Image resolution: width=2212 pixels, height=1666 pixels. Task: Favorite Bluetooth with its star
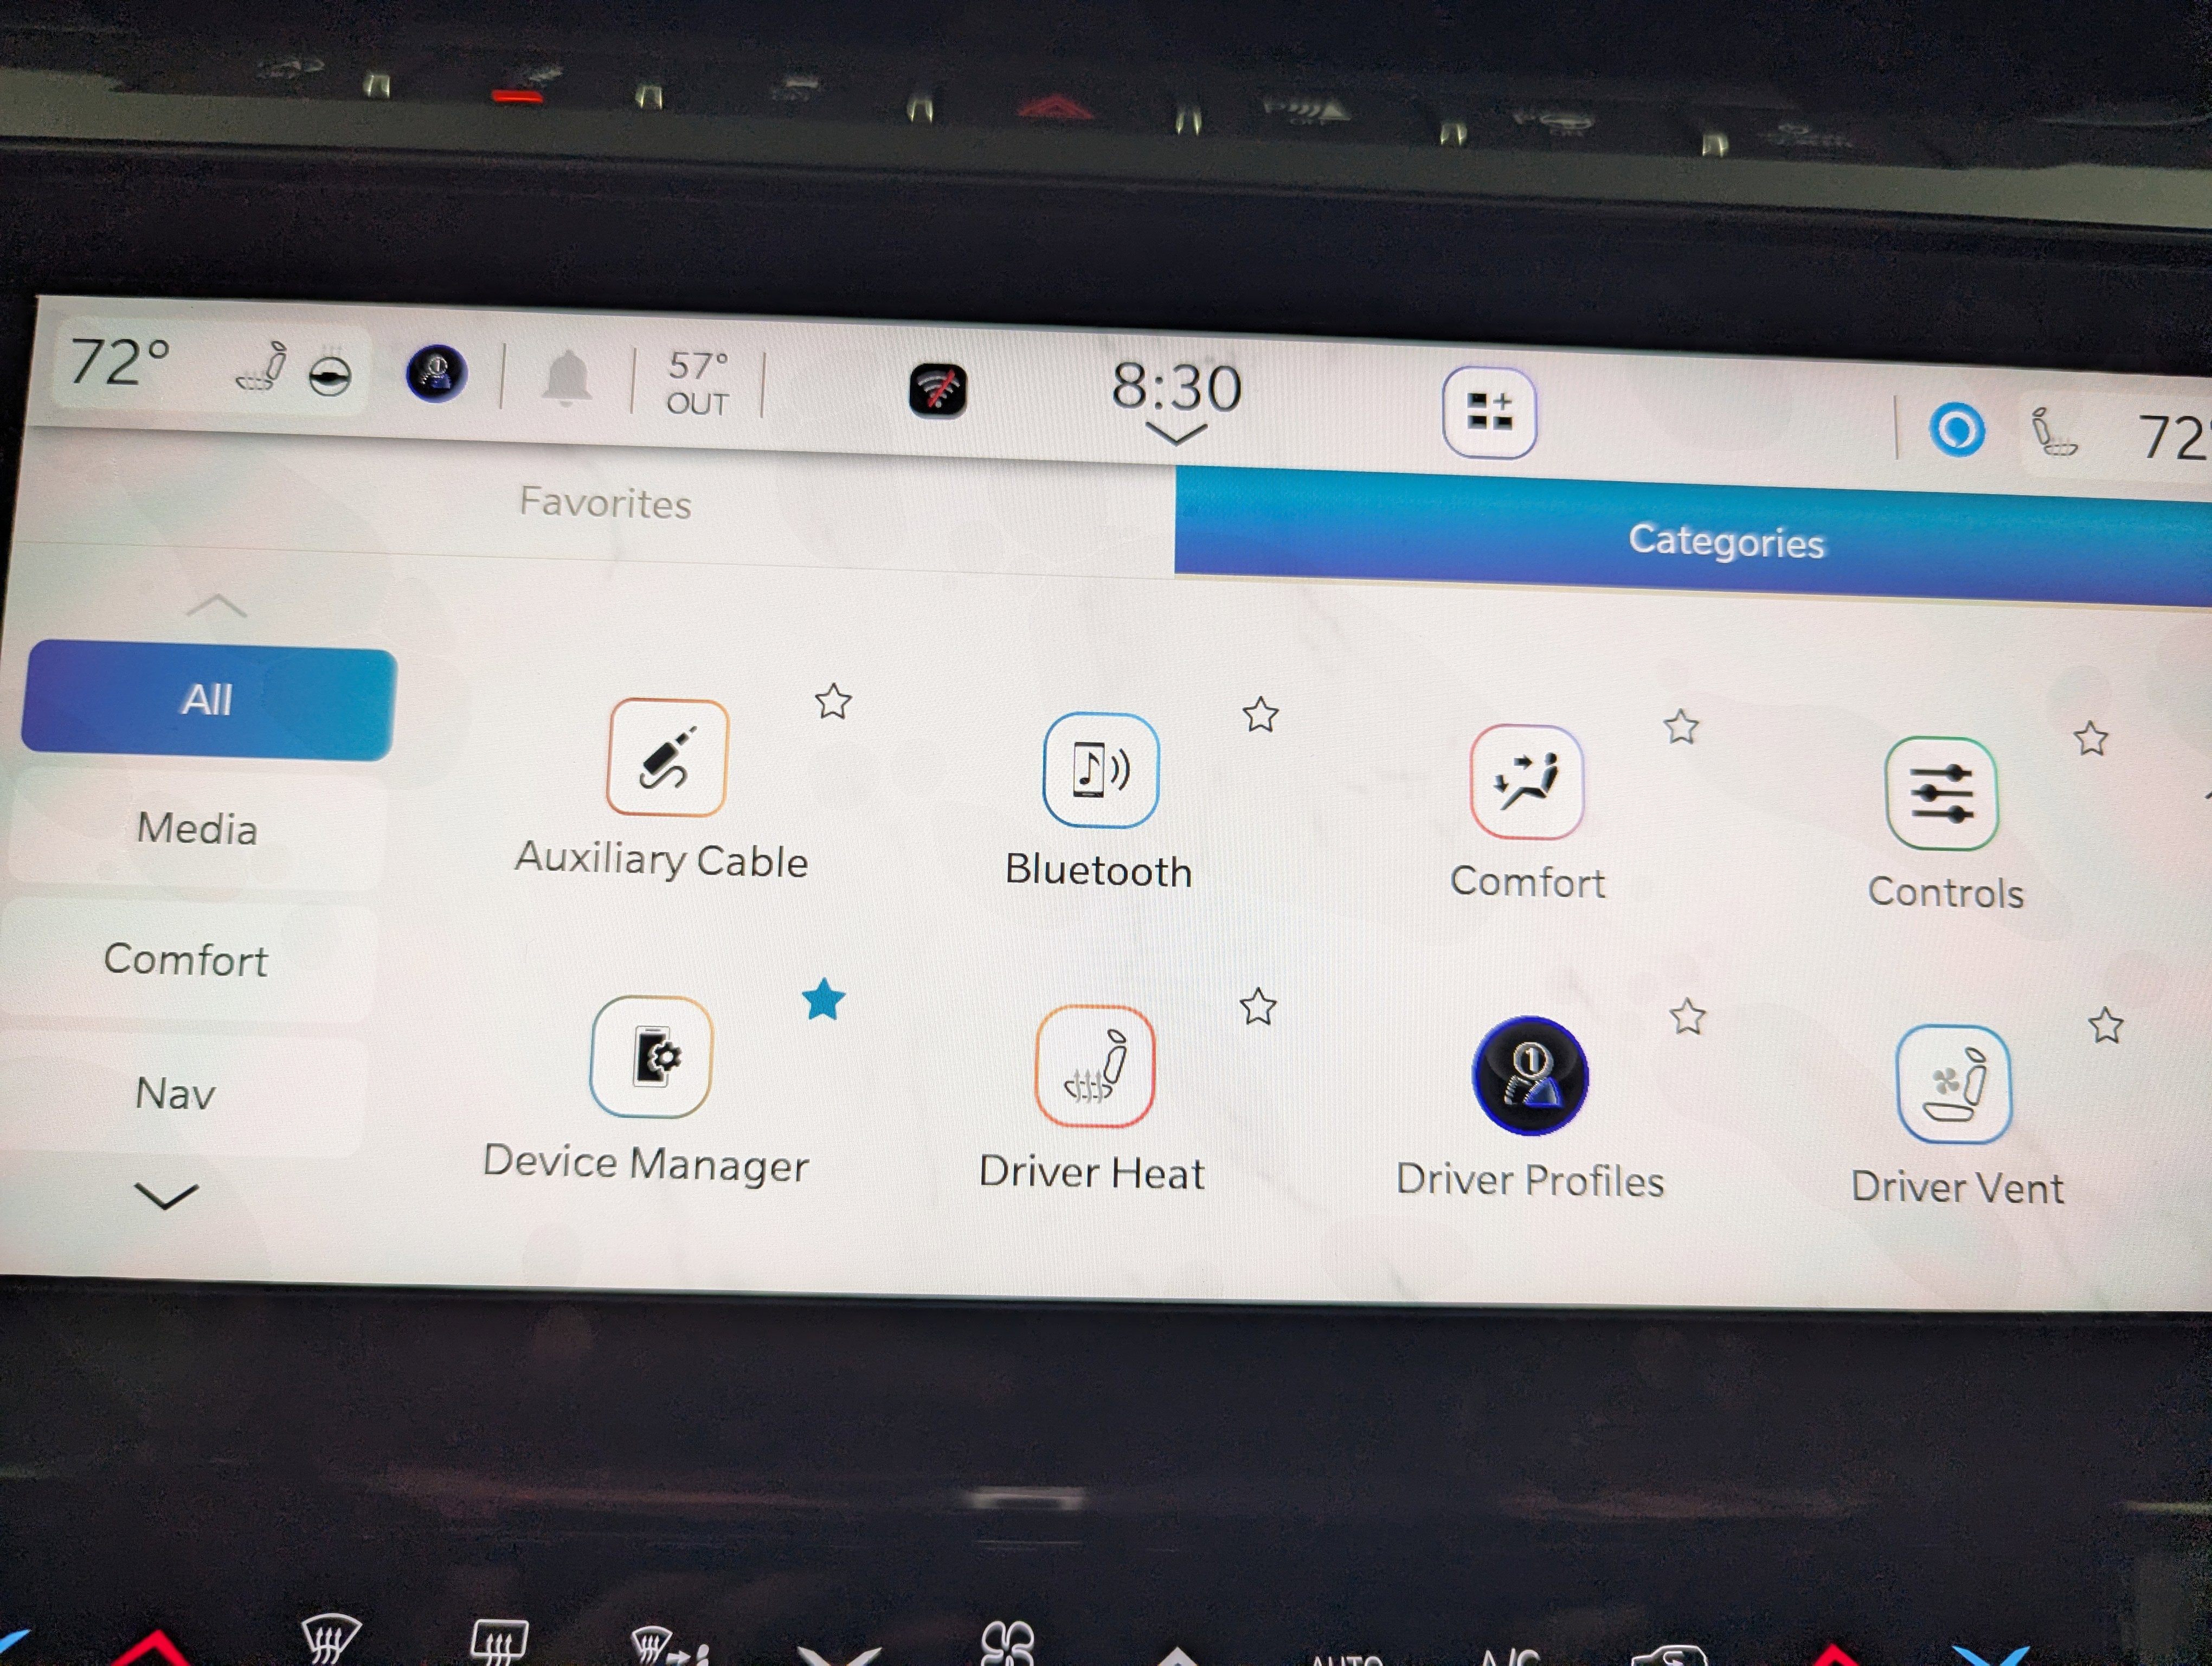pos(1260,715)
